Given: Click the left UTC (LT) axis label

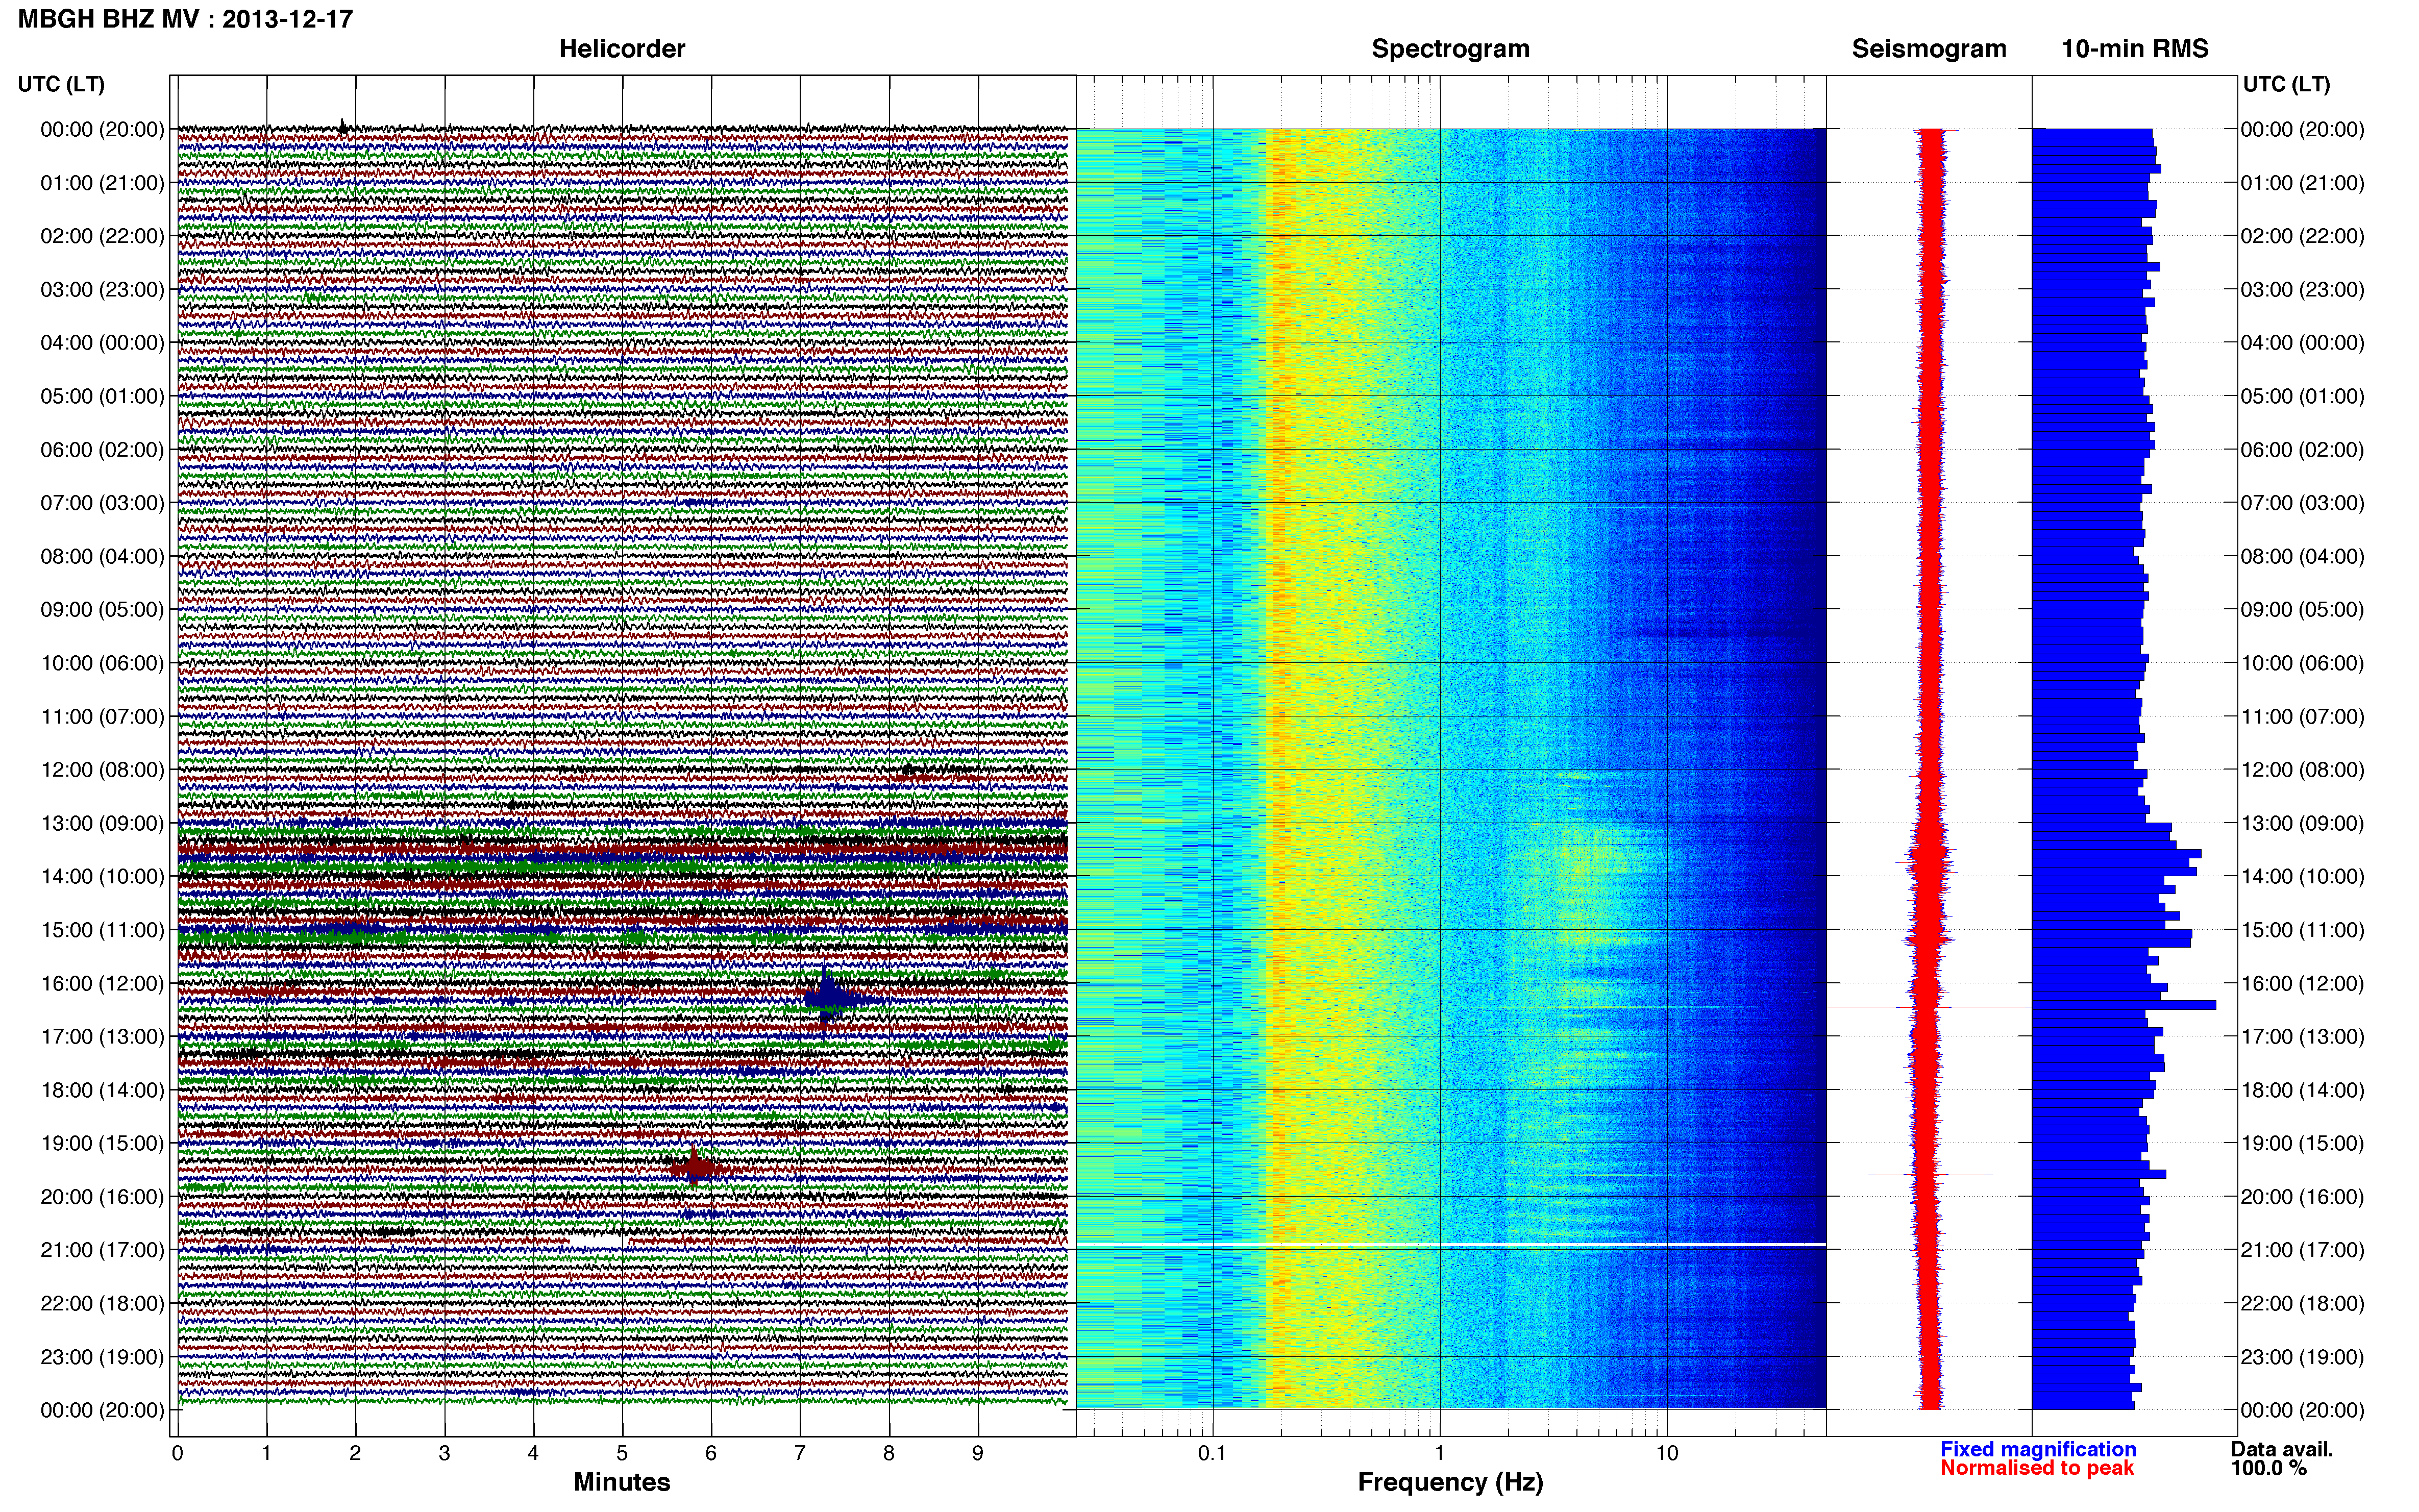Looking at the screenshot, I should point(61,84).
